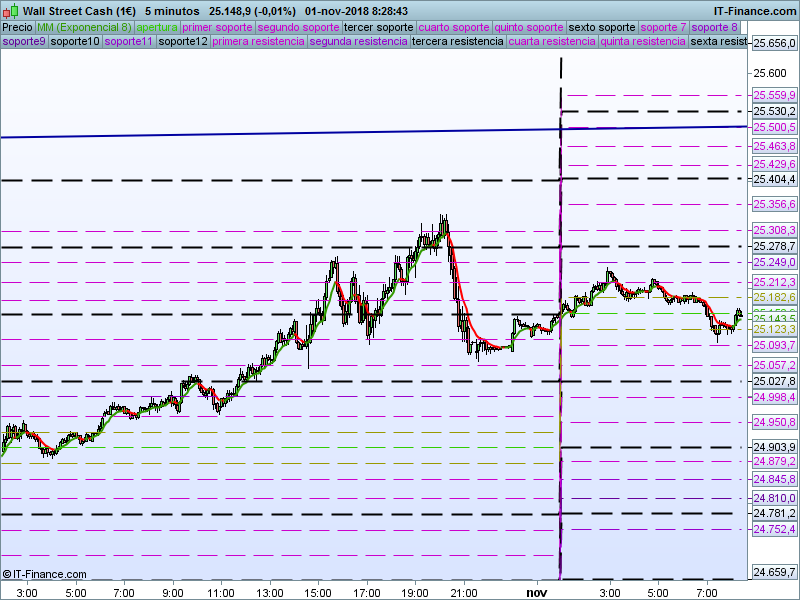Click soporte 8 indicator label
800x600 pixels.
click(714, 28)
